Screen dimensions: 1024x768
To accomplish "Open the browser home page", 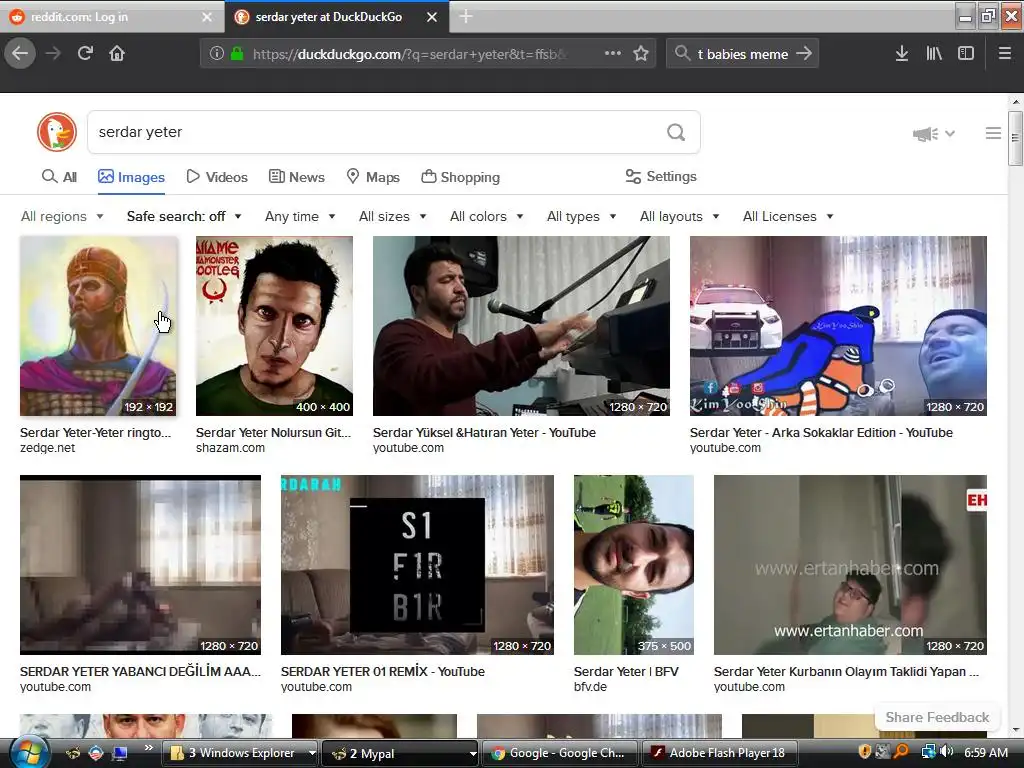I will 117,54.
